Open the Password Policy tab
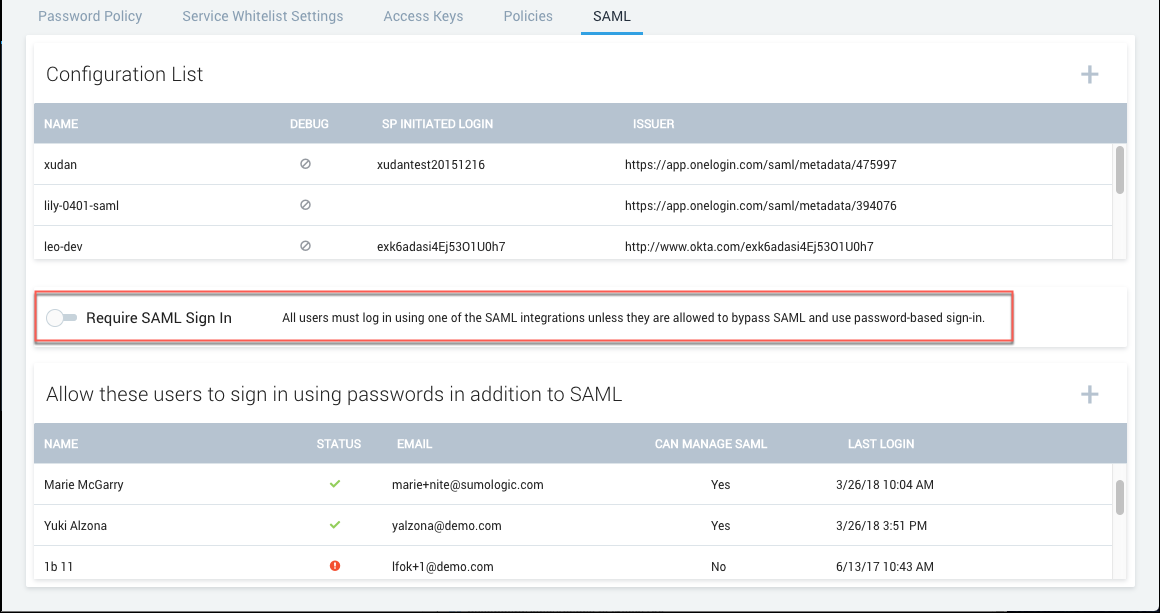Screen dimensions: 1160x613 click(x=90, y=16)
